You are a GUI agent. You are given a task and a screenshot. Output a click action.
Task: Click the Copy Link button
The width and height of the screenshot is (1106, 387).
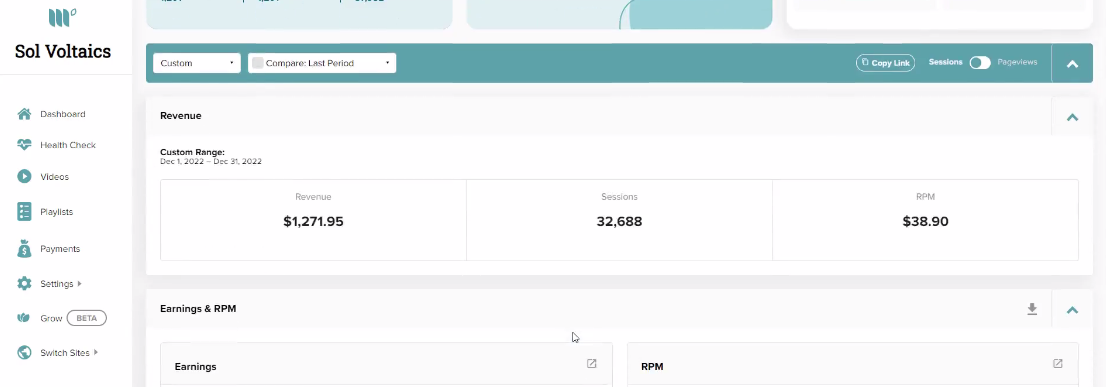[885, 63]
